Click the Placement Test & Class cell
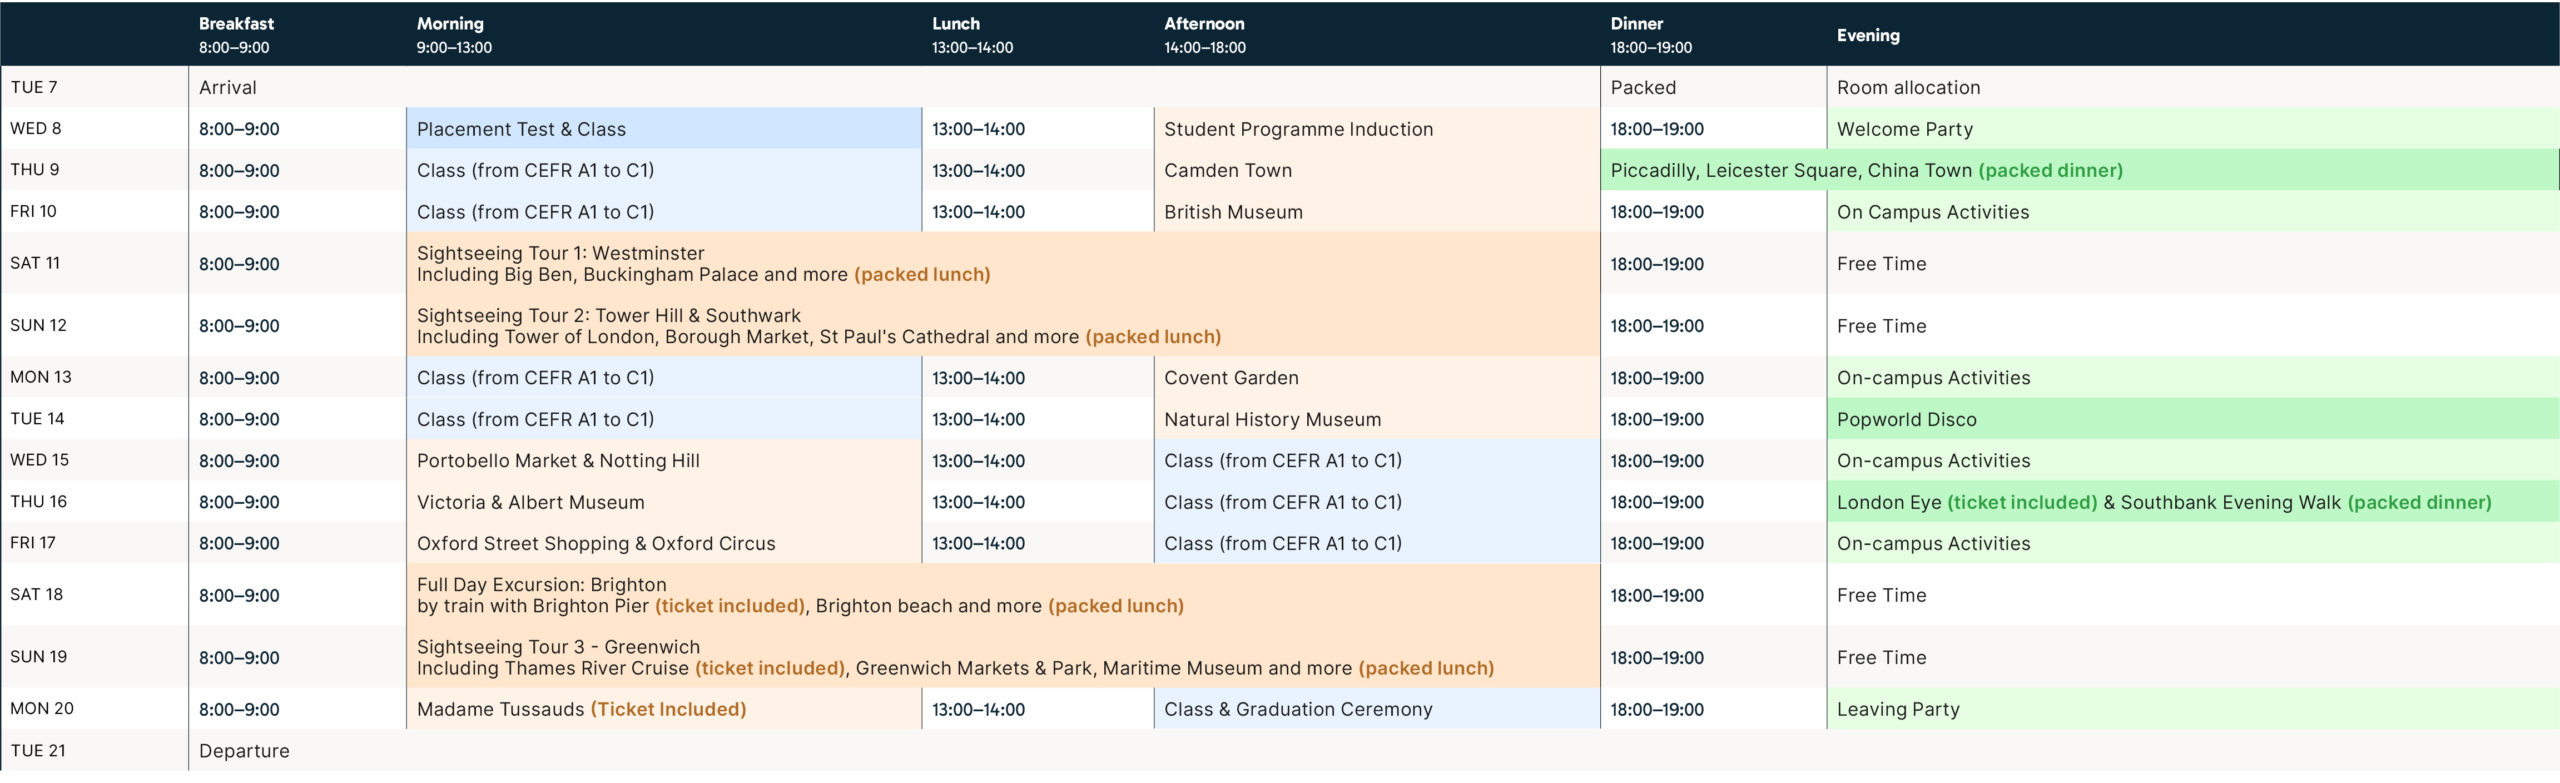Screen dimensions: 2560x783 (x=521, y=129)
